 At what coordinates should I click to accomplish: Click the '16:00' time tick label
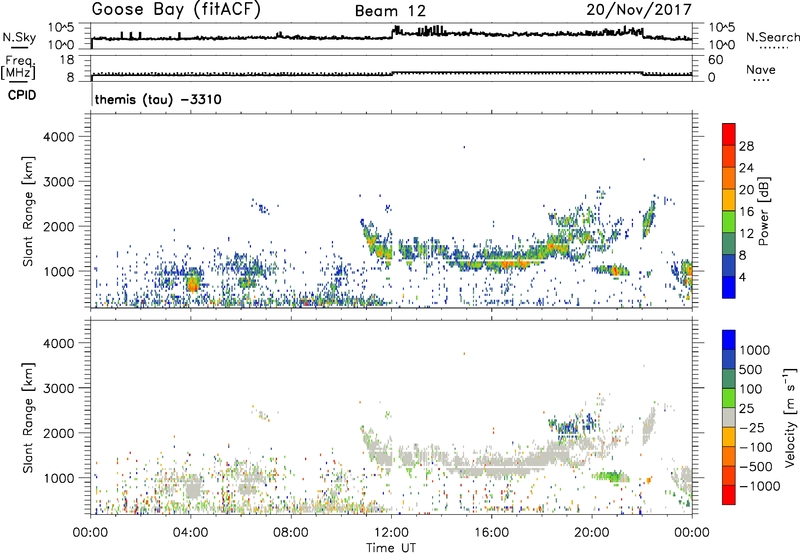(491, 533)
